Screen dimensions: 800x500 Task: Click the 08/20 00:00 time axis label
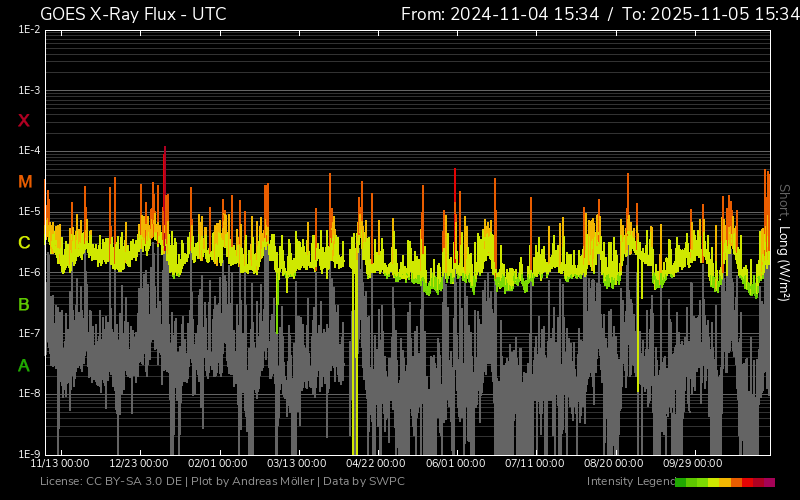(614, 464)
